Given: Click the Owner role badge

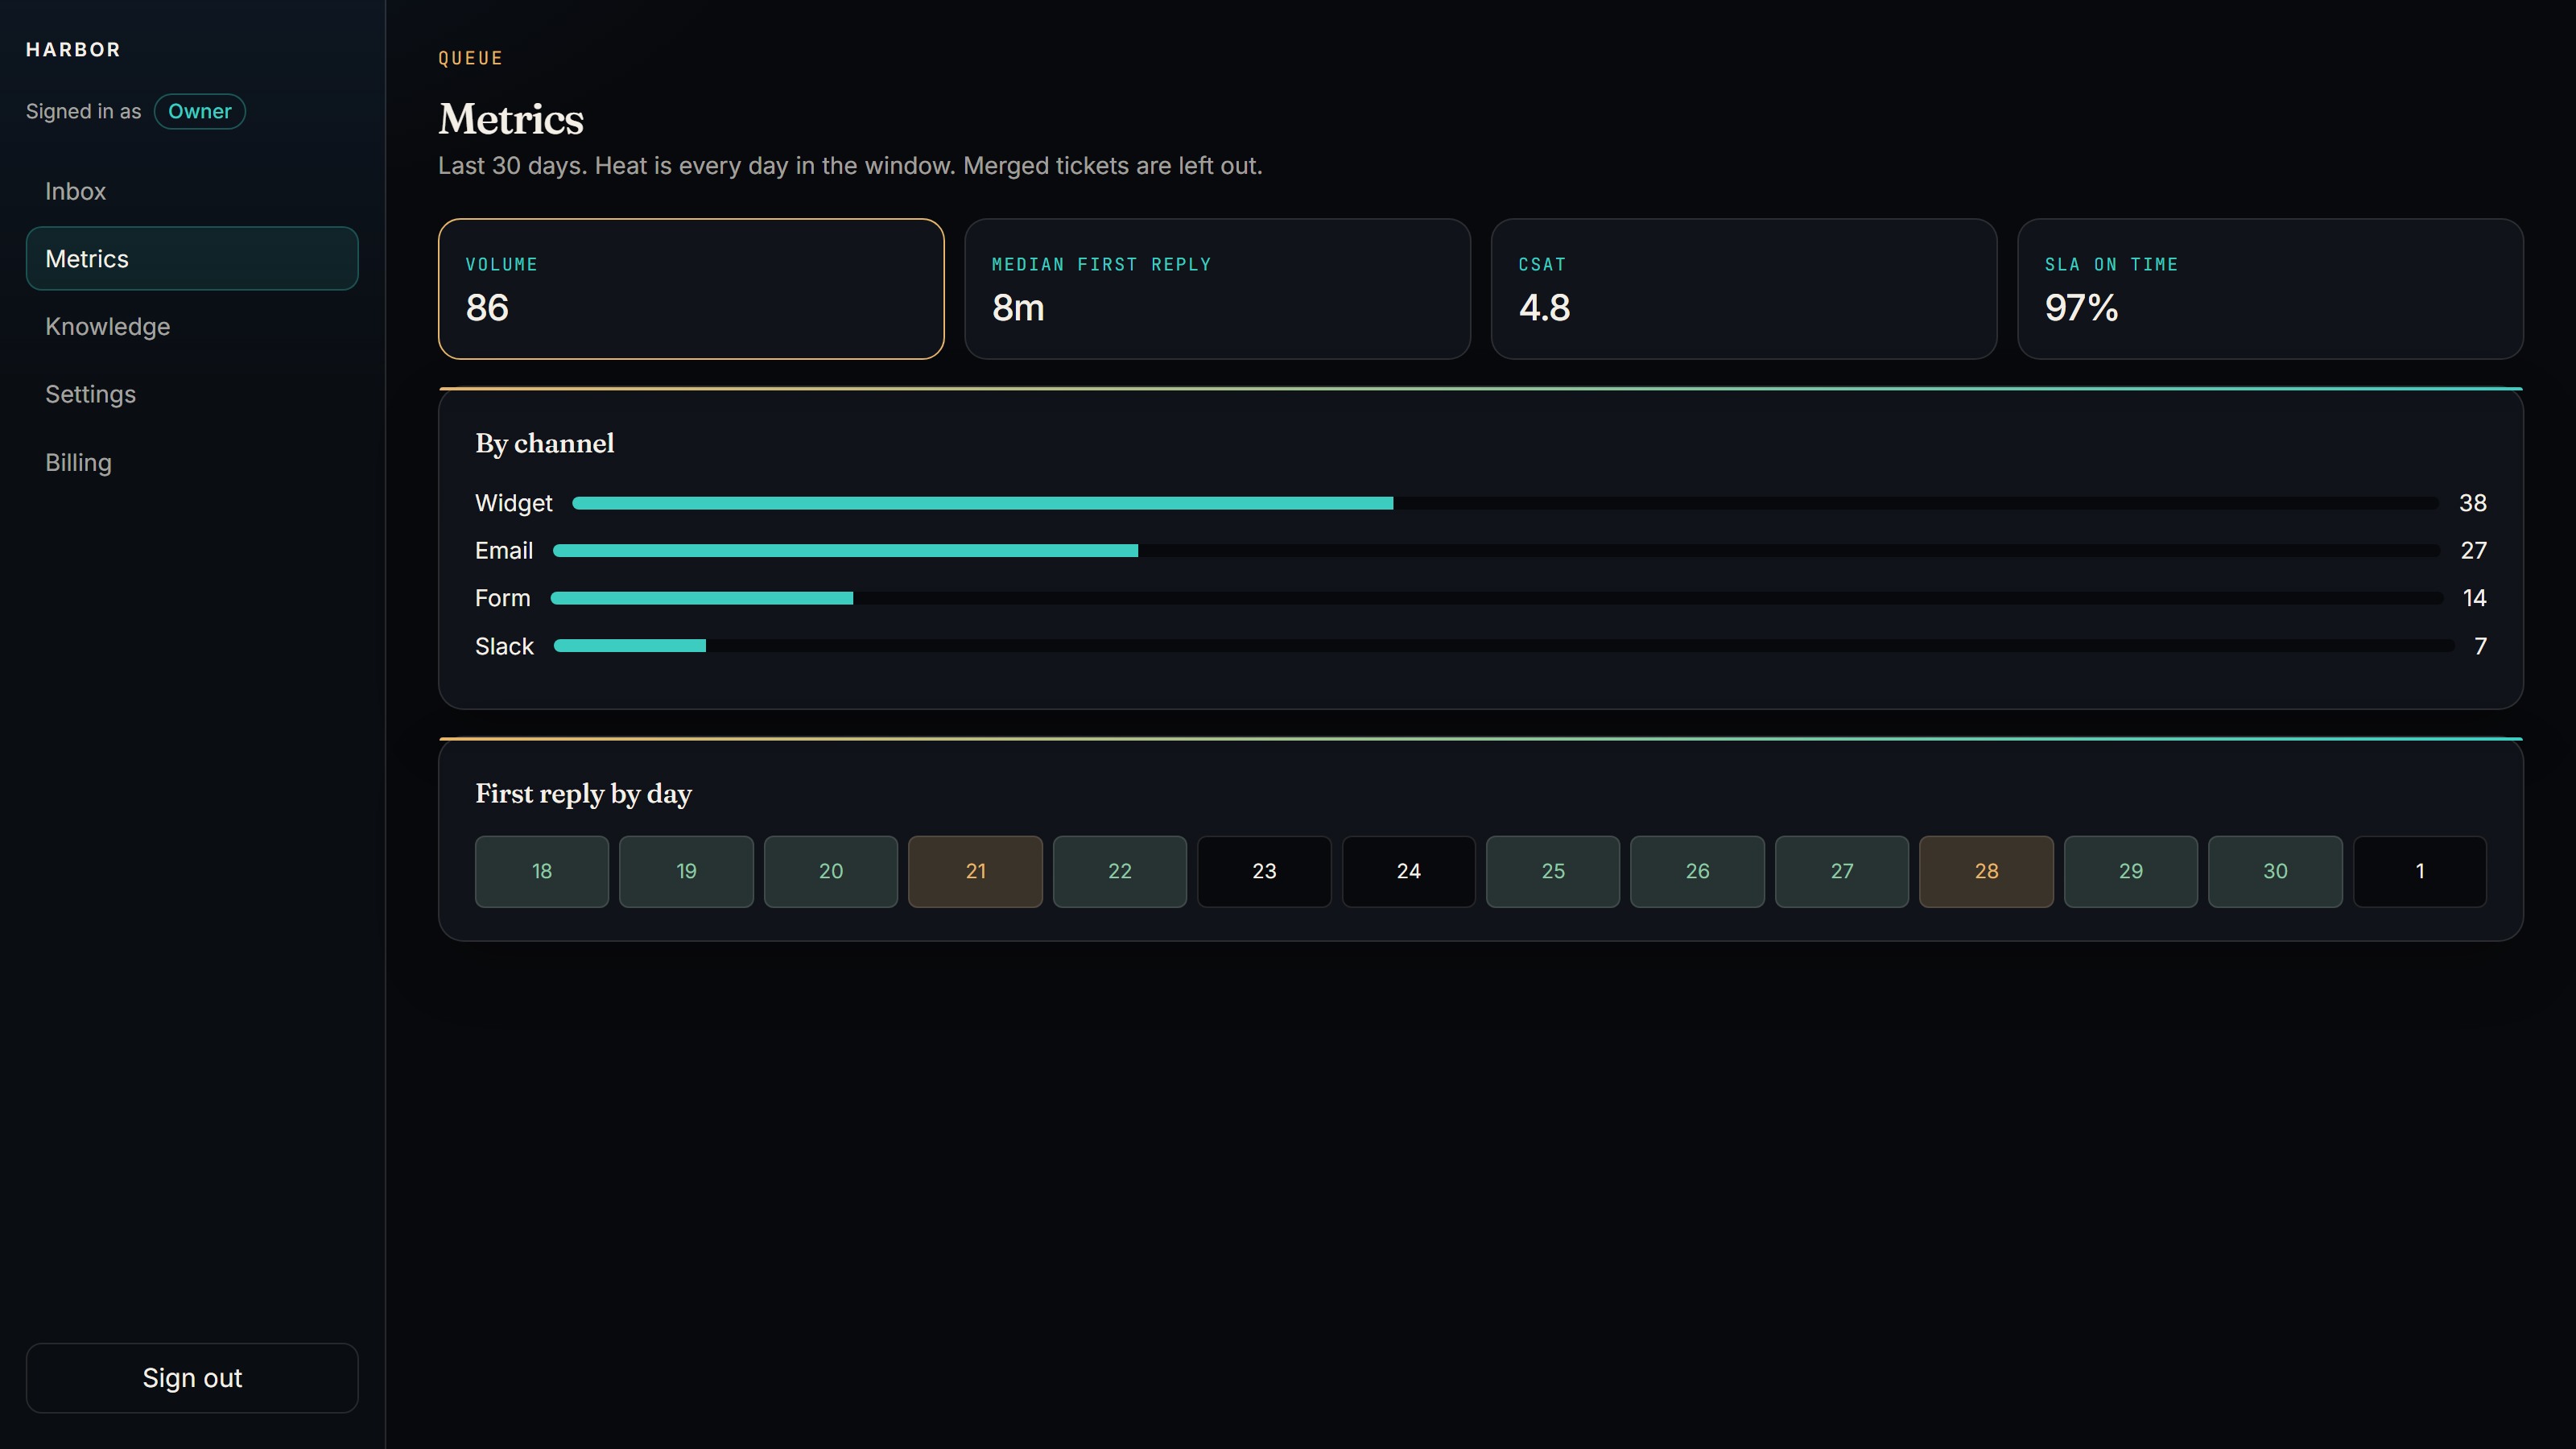Looking at the screenshot, I should pyautogui.click(x=200, y=111).
